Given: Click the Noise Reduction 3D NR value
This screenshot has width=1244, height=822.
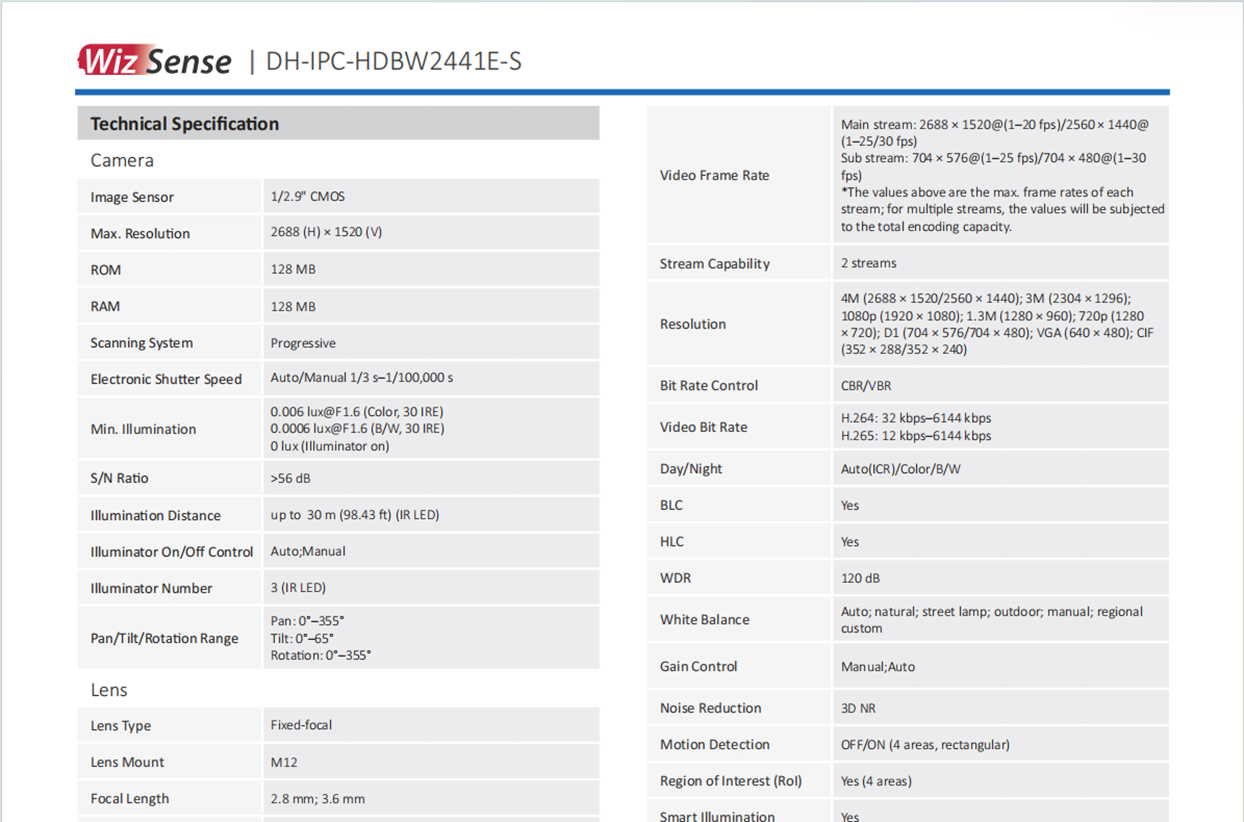Looking at the screenshot, I should click(858, 708).
